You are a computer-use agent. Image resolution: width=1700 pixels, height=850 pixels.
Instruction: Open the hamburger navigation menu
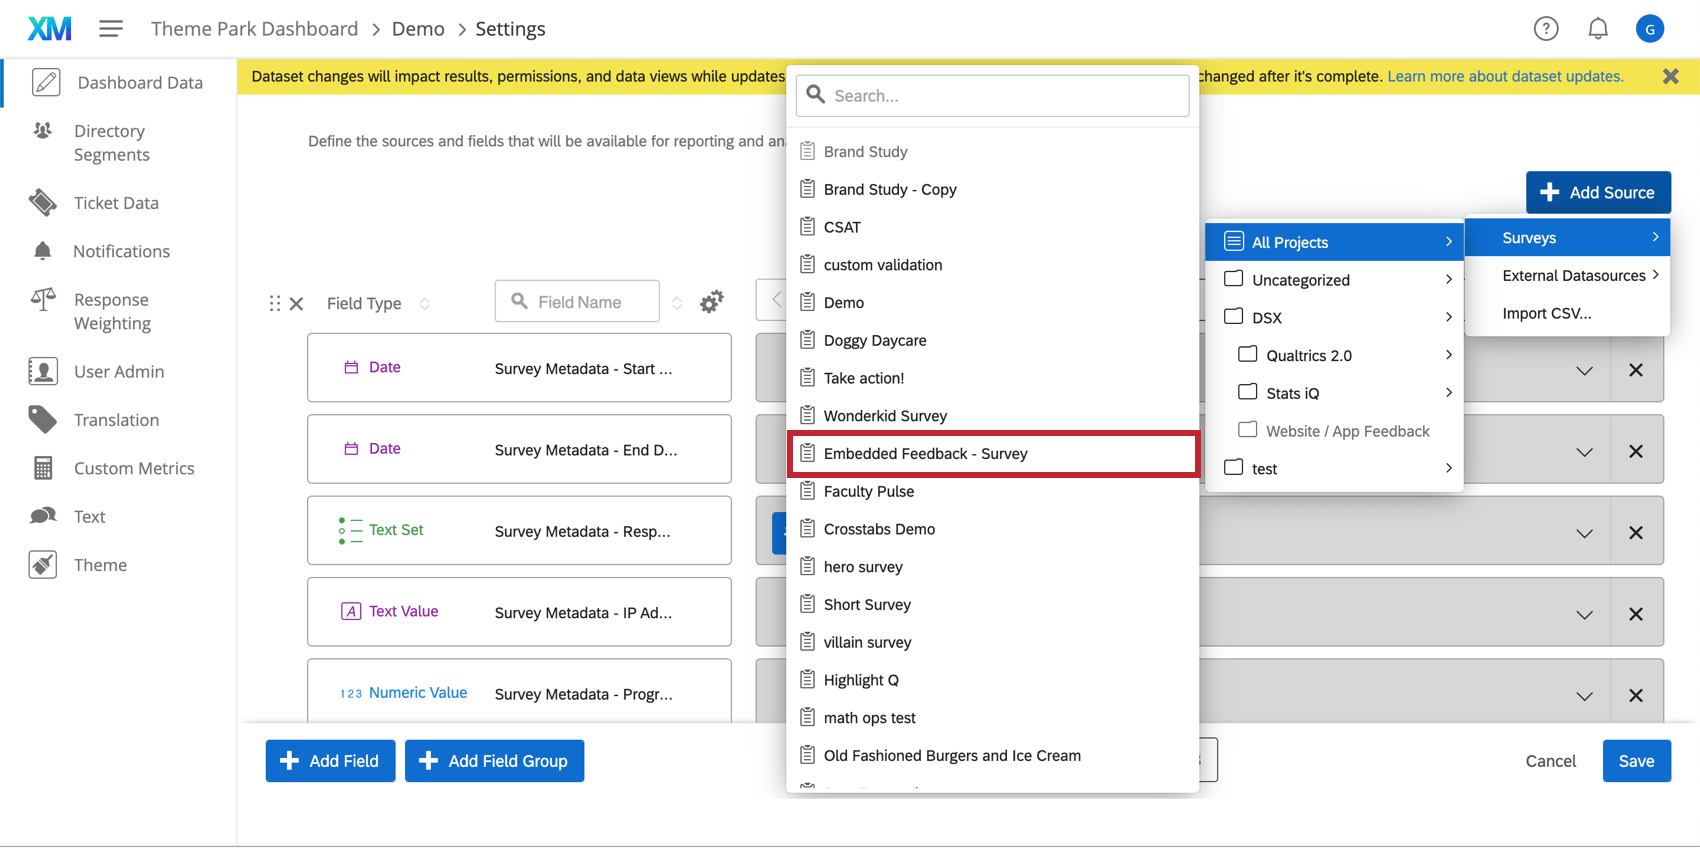click(111, 29)
